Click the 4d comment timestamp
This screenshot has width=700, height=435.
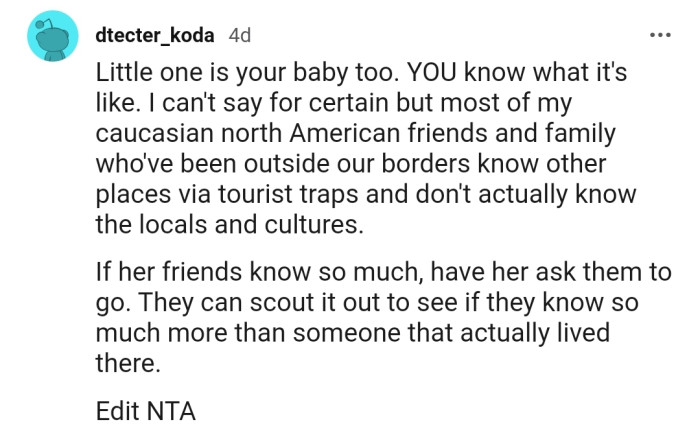click(x=240, y=35)
